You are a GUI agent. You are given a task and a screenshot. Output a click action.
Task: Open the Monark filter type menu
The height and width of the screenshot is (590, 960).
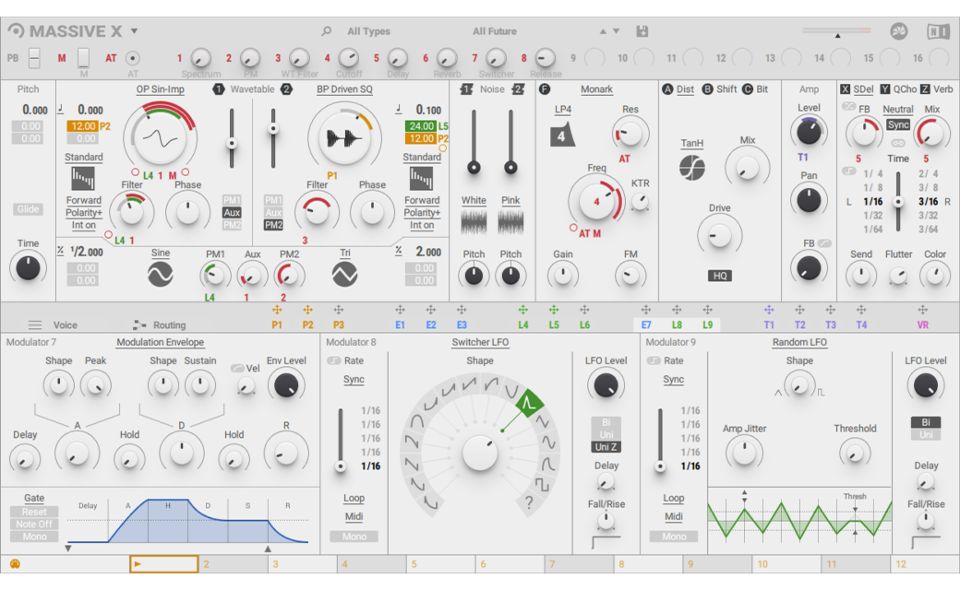[596, 89]
